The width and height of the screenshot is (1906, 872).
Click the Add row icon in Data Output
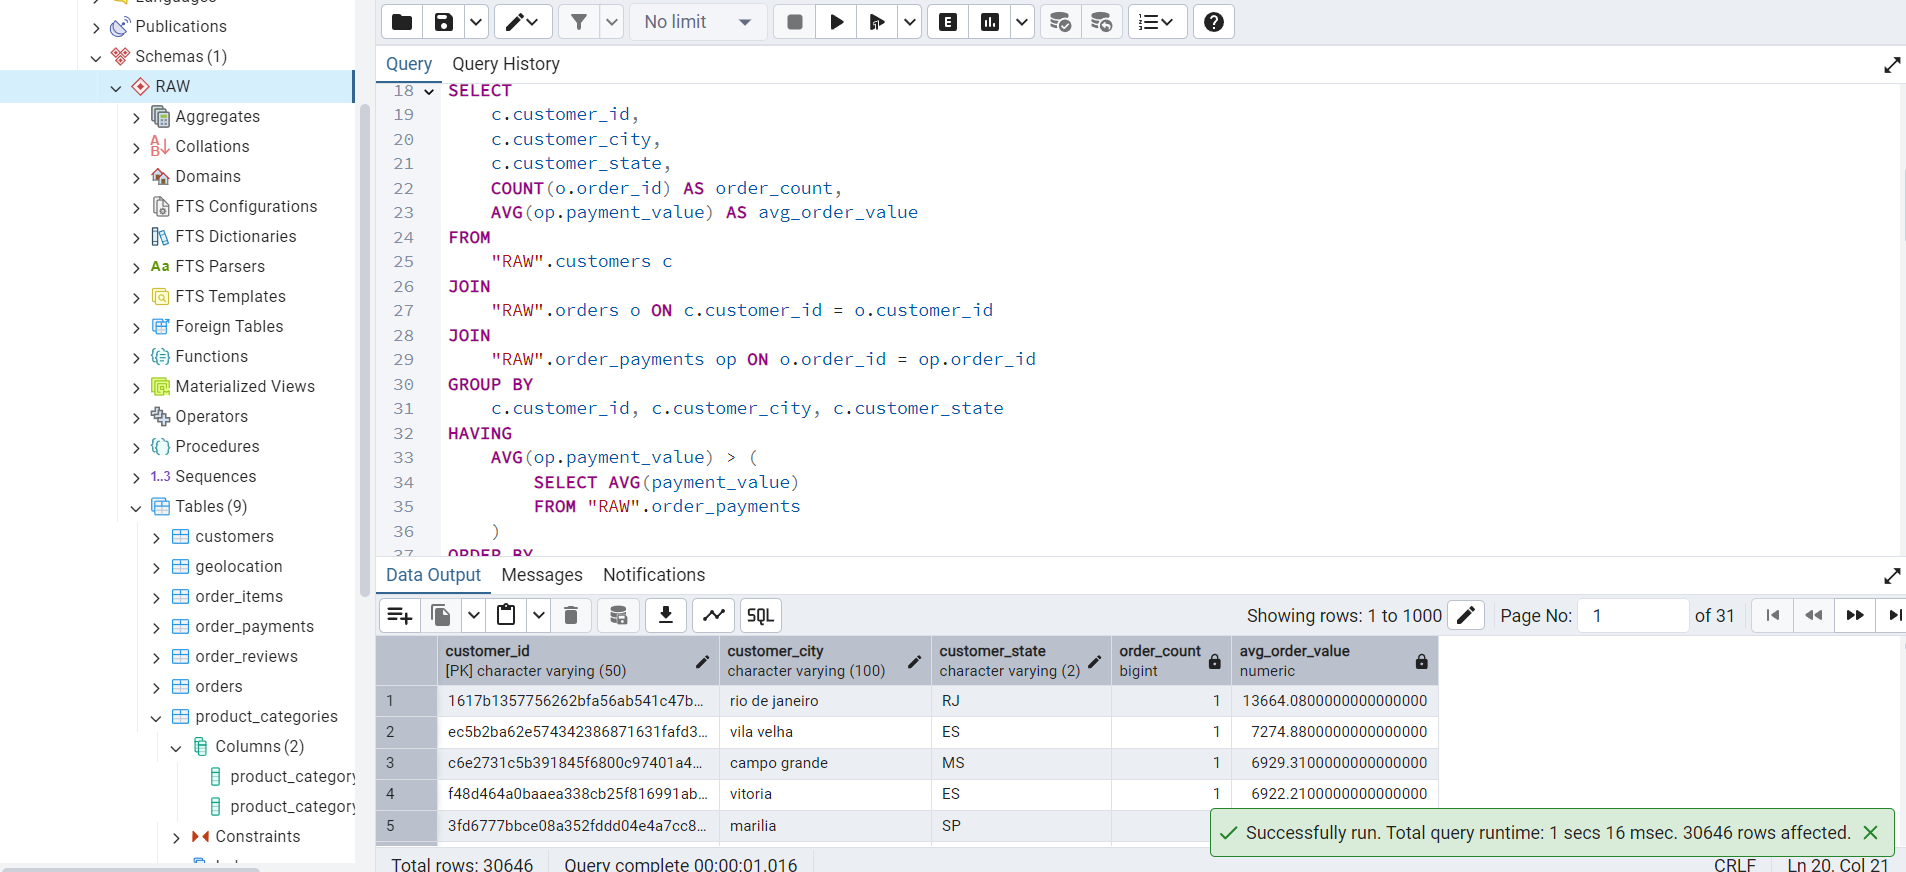400,615
